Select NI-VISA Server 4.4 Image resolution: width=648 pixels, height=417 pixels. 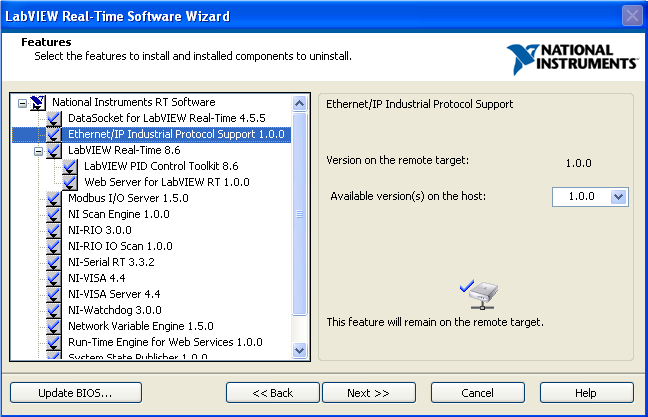coord(114,294)
